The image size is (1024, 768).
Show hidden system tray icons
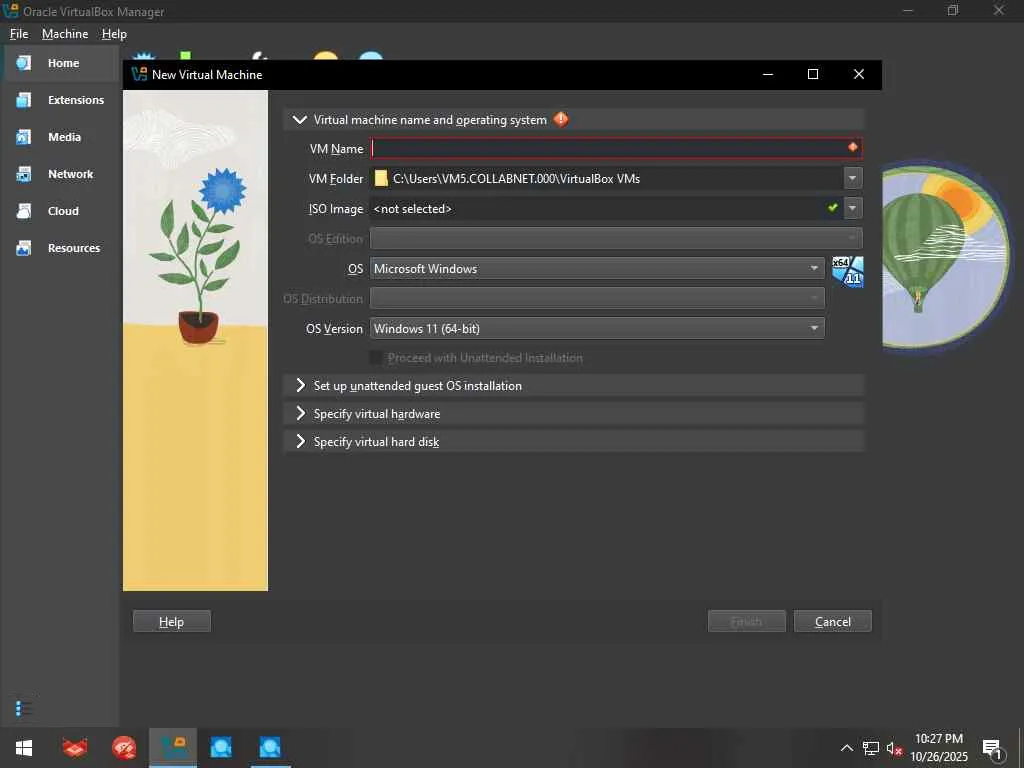(846, 748)
